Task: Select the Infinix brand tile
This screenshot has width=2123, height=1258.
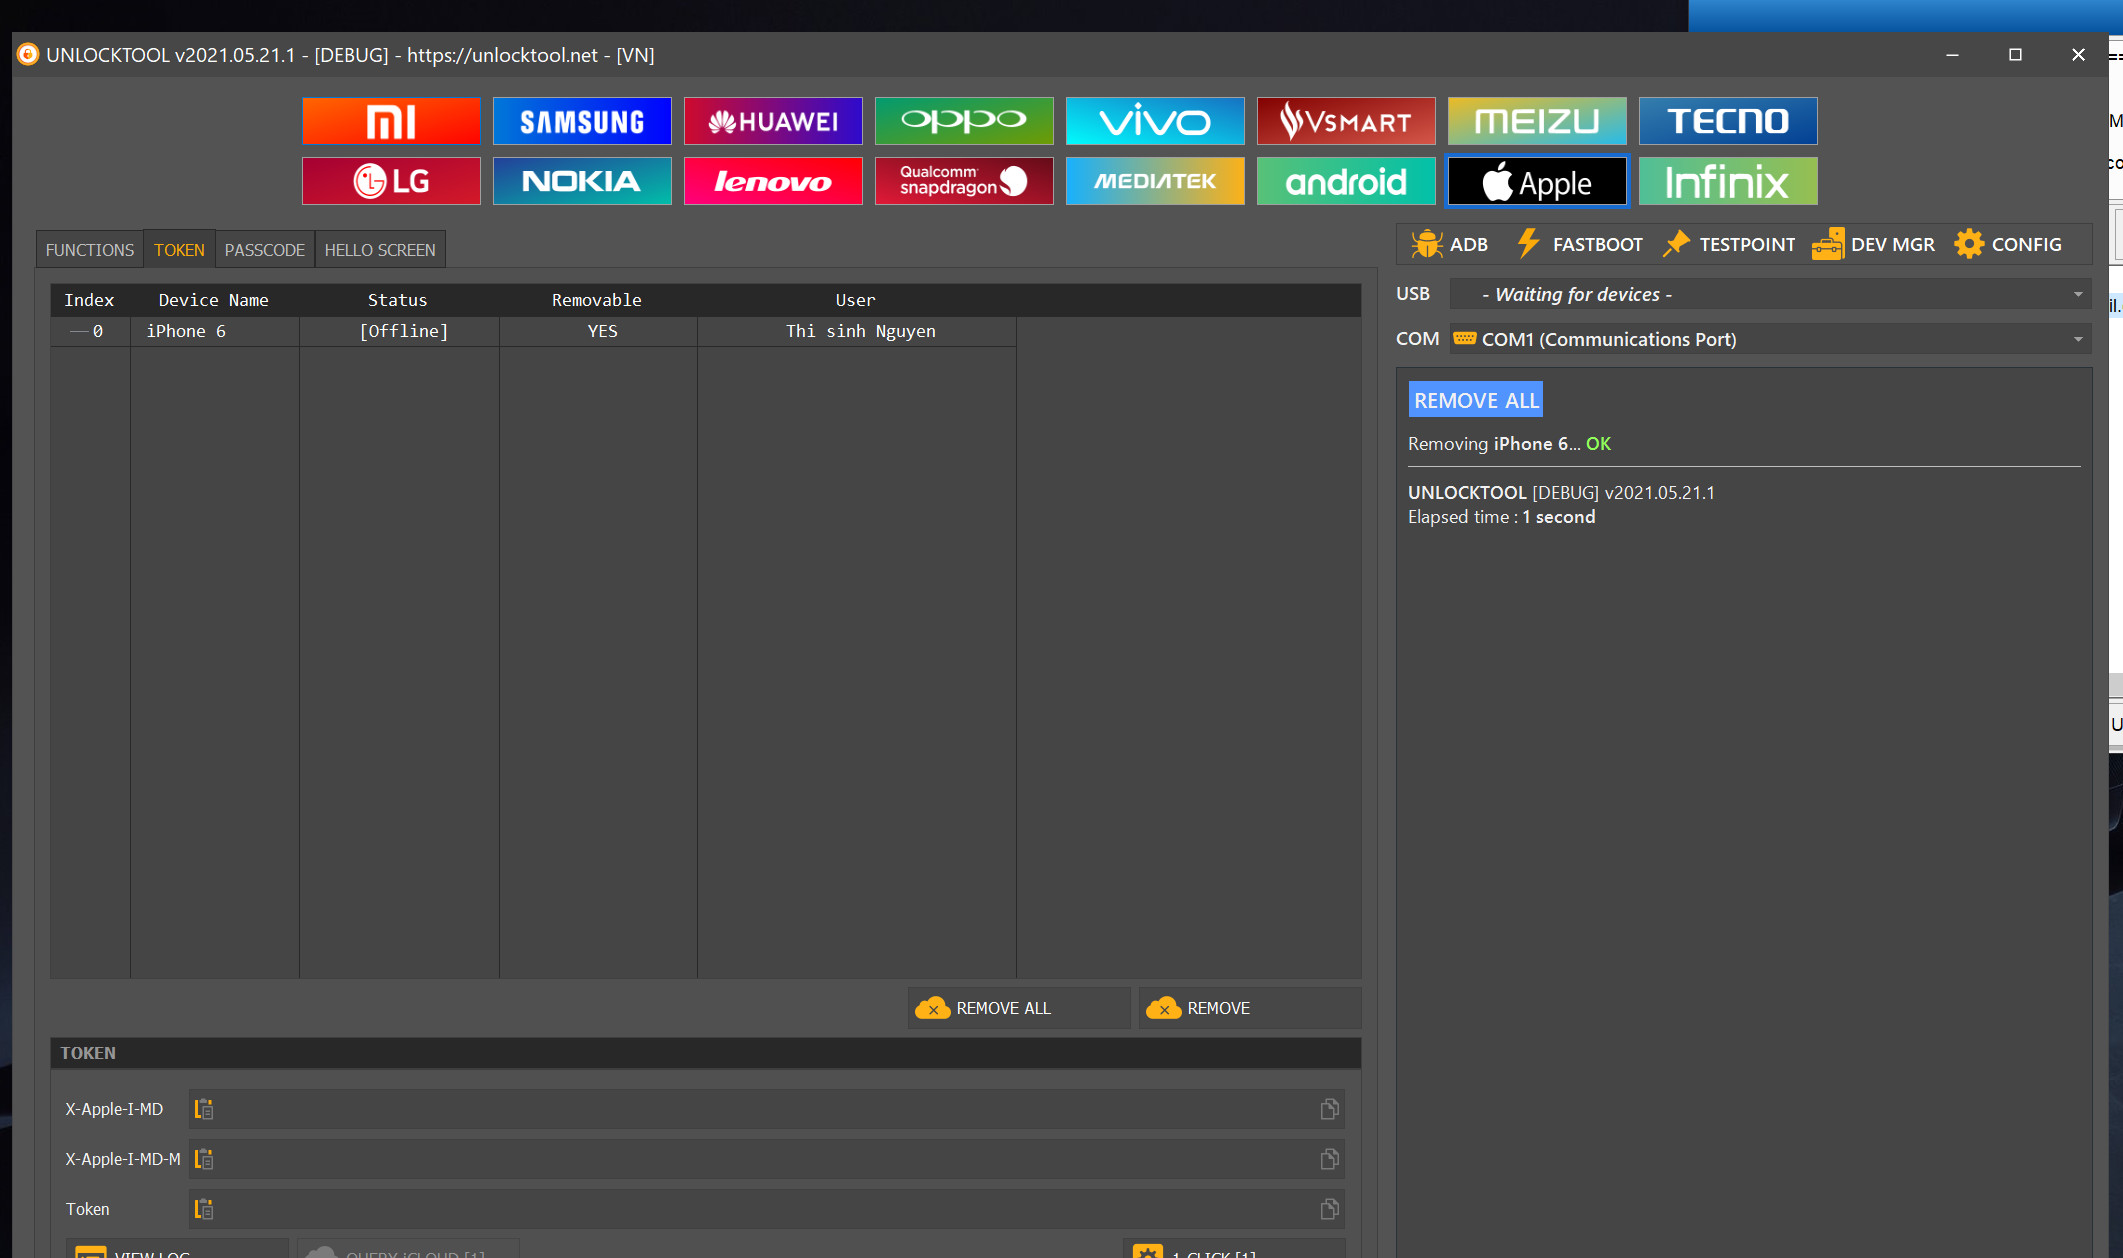Action: pyautogui.click(x=1728, y=181)
